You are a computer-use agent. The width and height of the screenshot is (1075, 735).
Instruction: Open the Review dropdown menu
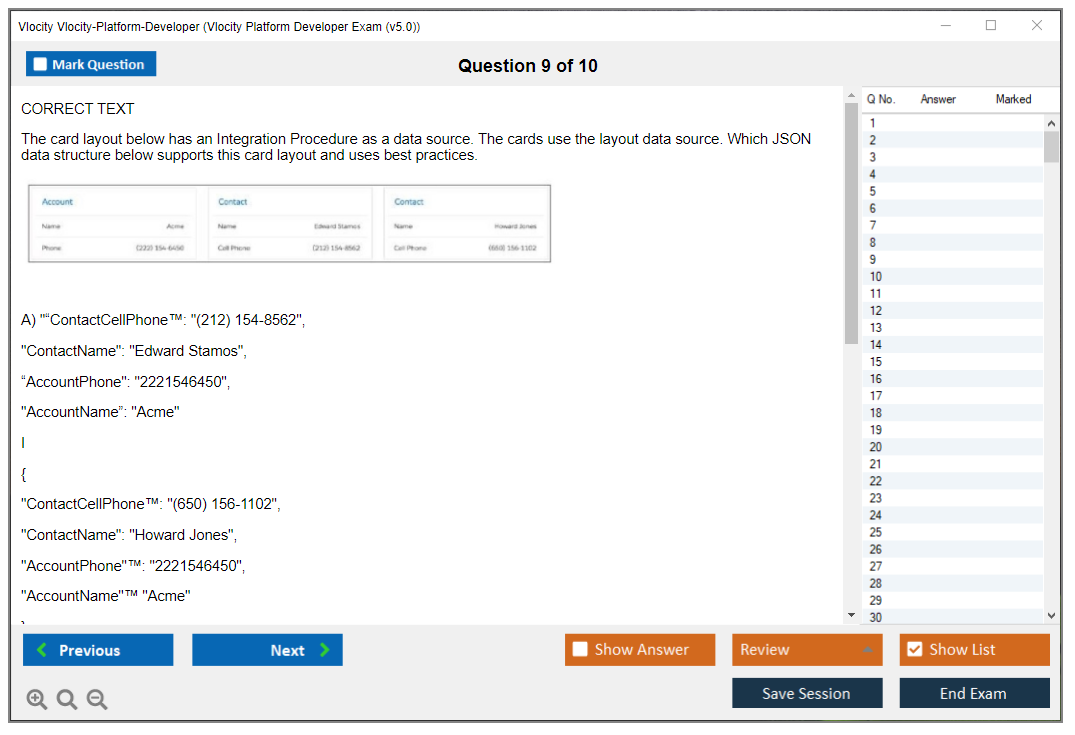(x=867, y=650)
